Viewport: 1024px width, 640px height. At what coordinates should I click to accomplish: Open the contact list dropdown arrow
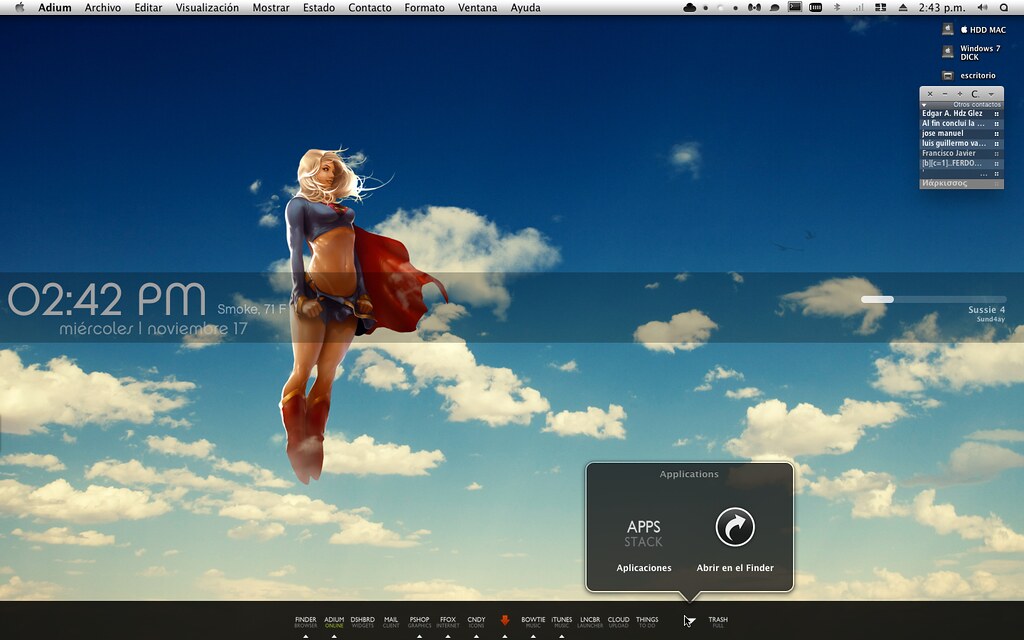(x=991, y=94)
